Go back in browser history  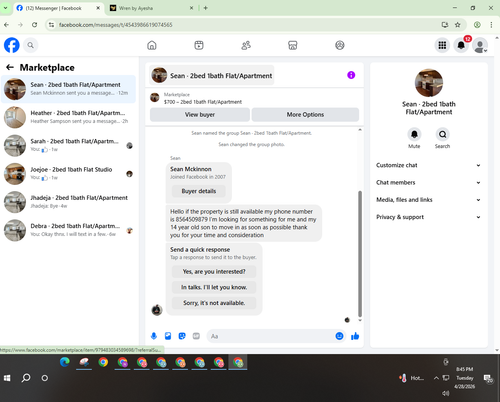pyautogui.click(x=6, y=25)
